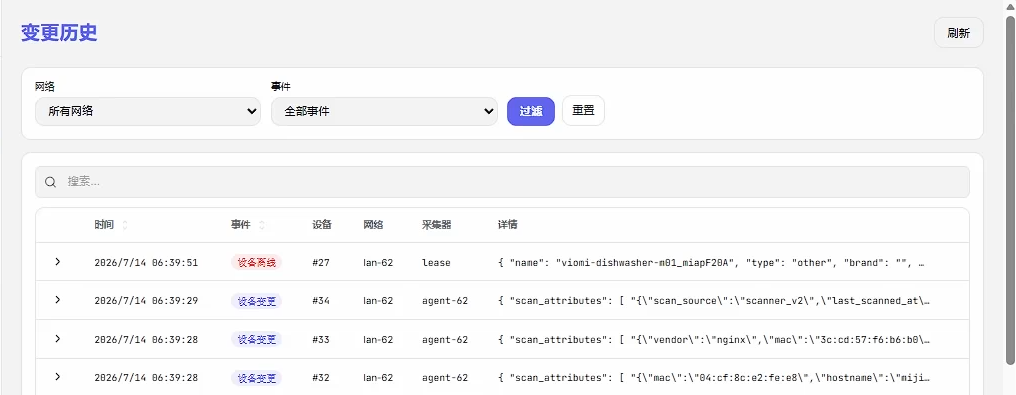
Task: Click the magnifier search icon
Action: (x=51, y=182)
